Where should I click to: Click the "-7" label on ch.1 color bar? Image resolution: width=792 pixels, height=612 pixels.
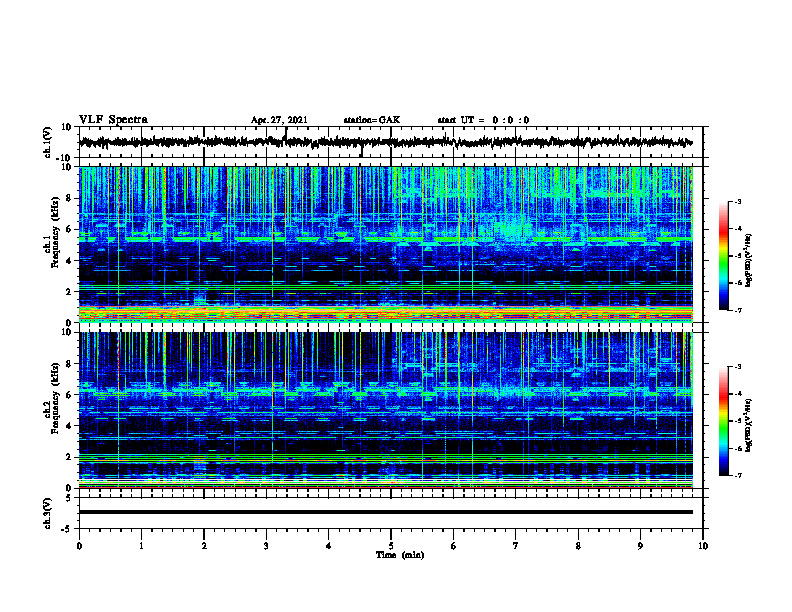click(x=738, y=310)
